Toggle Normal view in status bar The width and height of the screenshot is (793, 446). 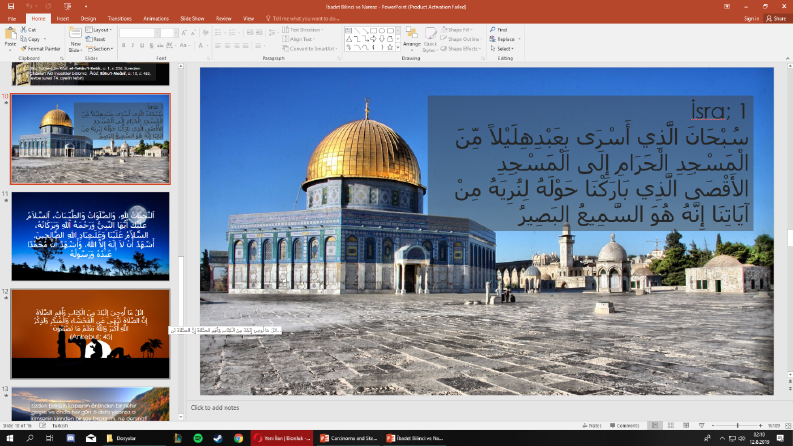[x=655, y=425]
